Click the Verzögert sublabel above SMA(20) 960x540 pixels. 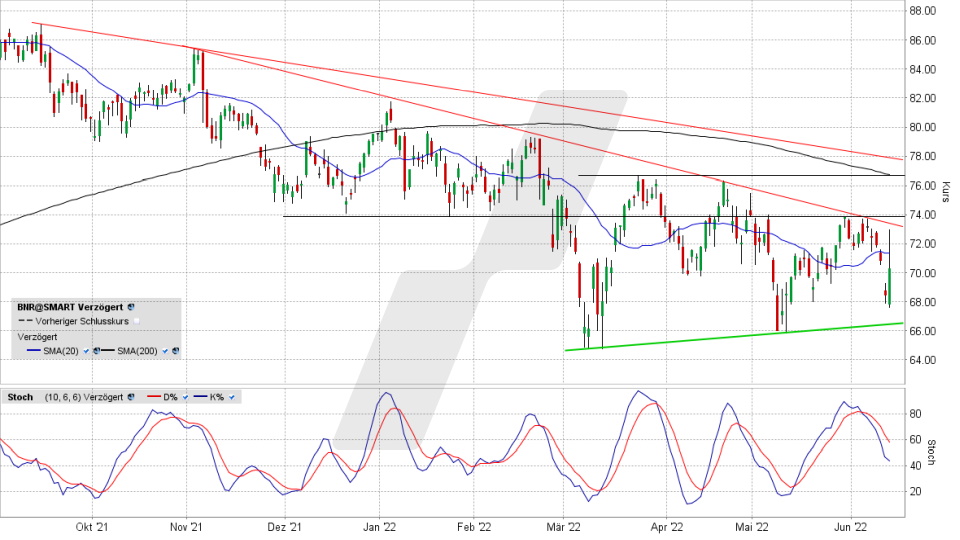[x=37, y=337]
